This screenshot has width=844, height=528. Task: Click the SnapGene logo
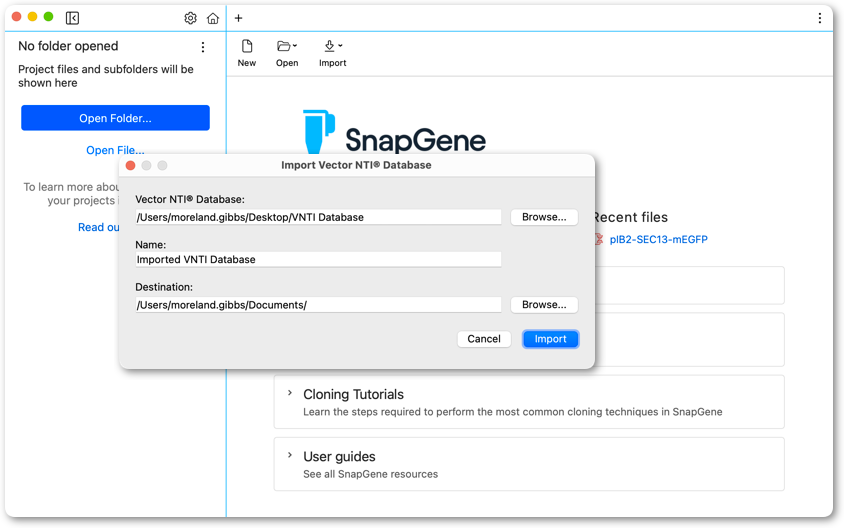(x=394, y=132)
